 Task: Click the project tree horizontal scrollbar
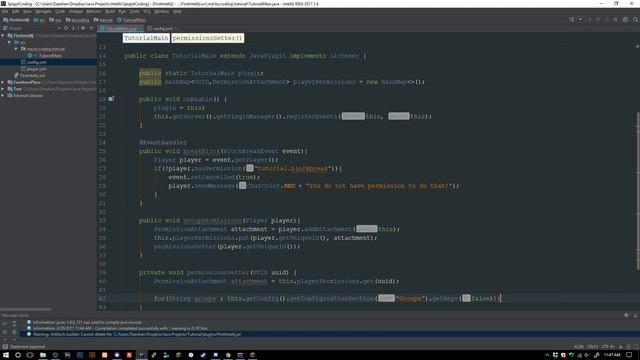click(x=26, y=309)
